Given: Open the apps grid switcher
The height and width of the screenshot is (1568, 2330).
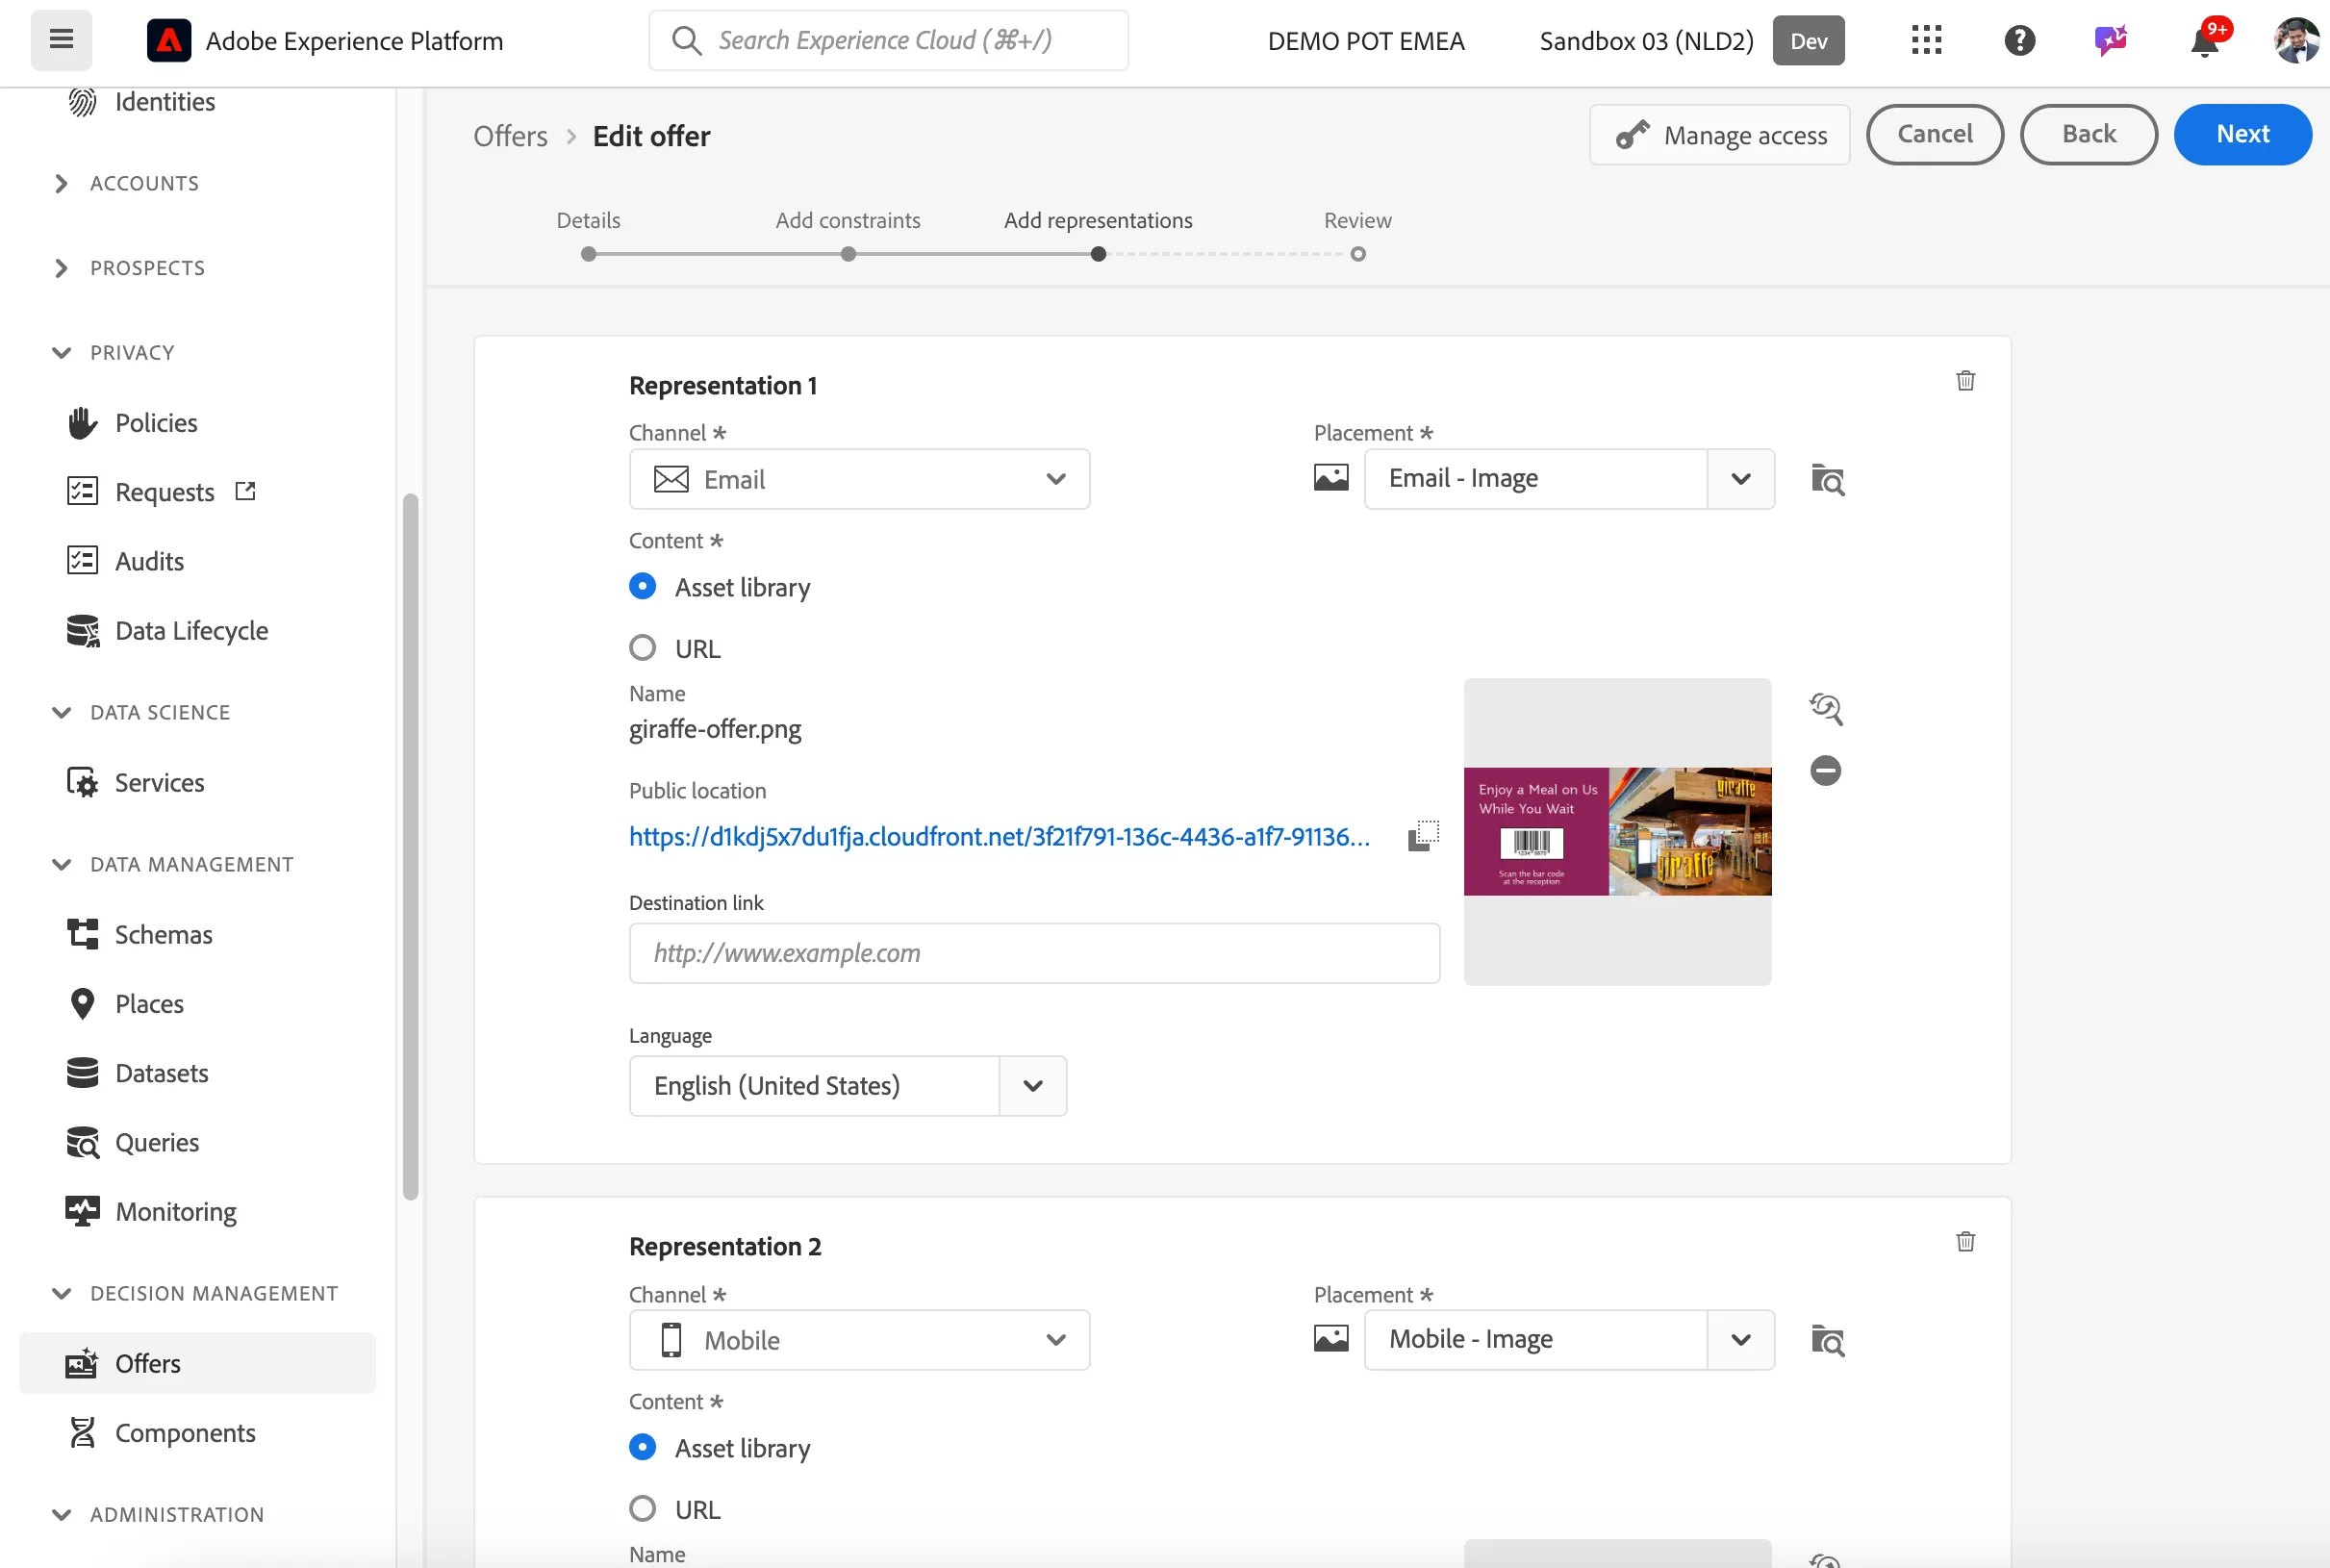Looking at the screenshot, I should pyautogui.click(x=1926, y=40).
